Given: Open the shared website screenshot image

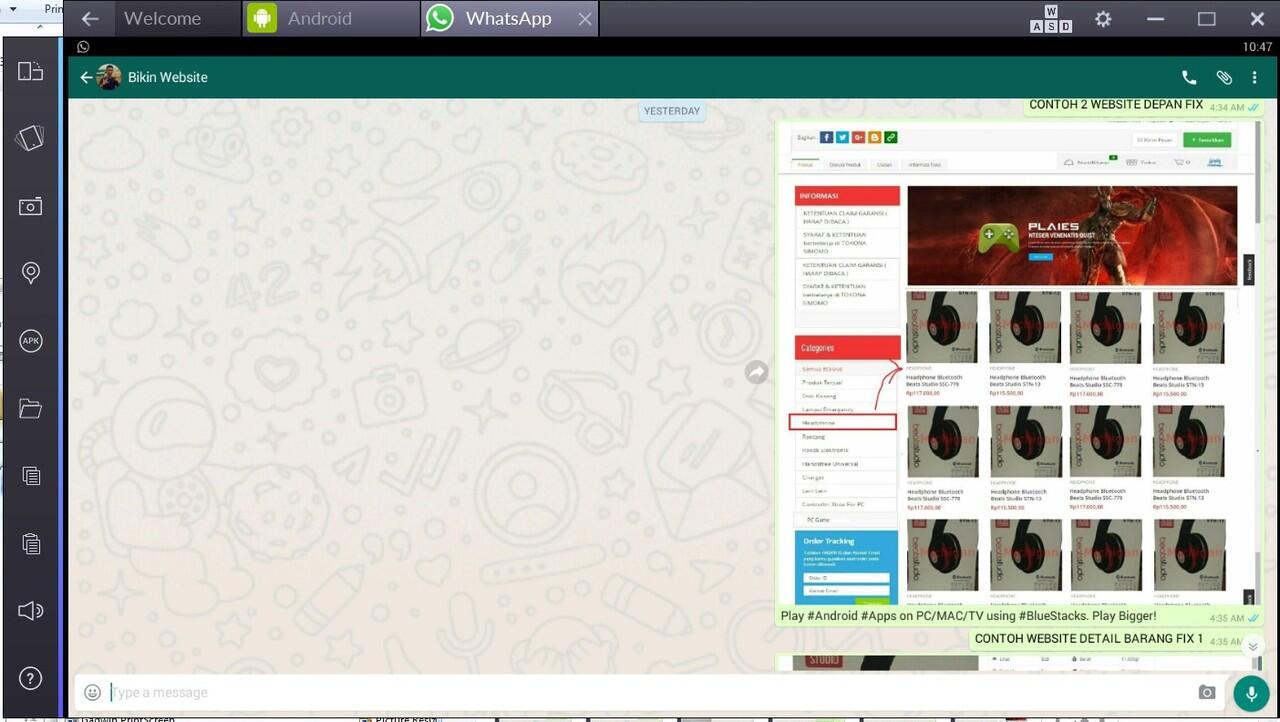Looking at the screenshot, I should pos(1018,364).
